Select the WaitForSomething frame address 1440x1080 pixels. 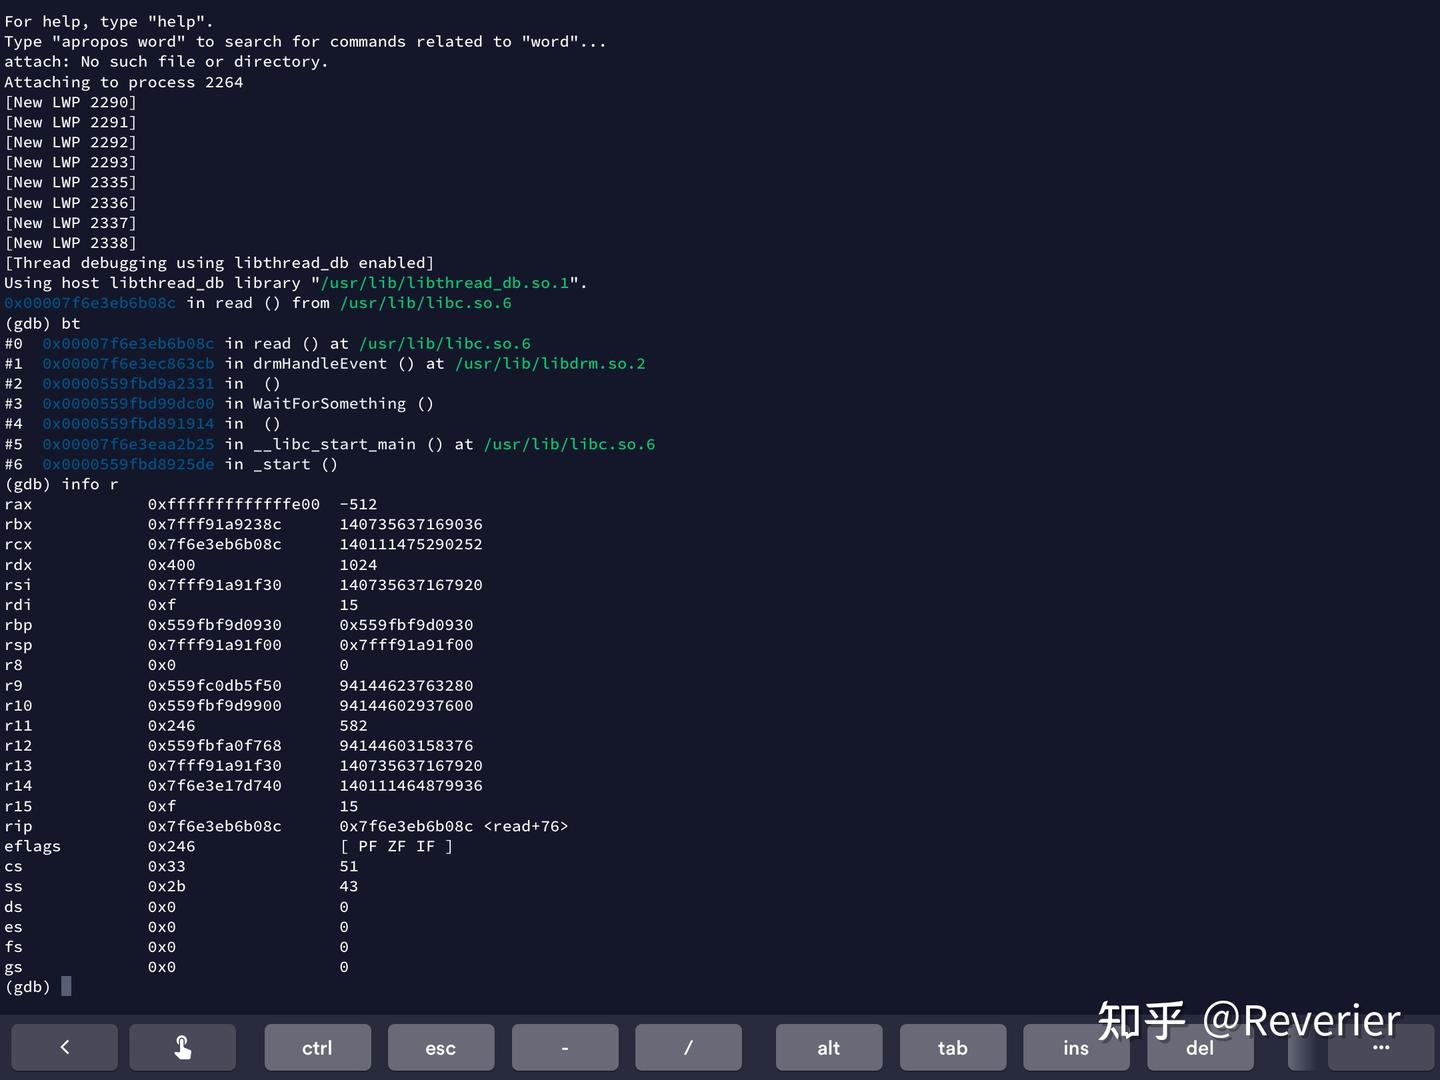click(128, 403)
